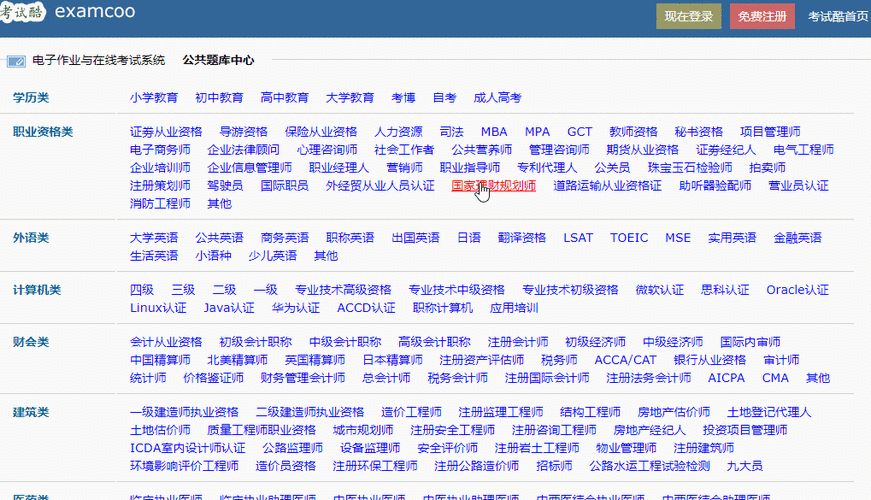Viewport: 871px width, 500px height.
Task: Select the 成人高考 link
Action: 497,98
